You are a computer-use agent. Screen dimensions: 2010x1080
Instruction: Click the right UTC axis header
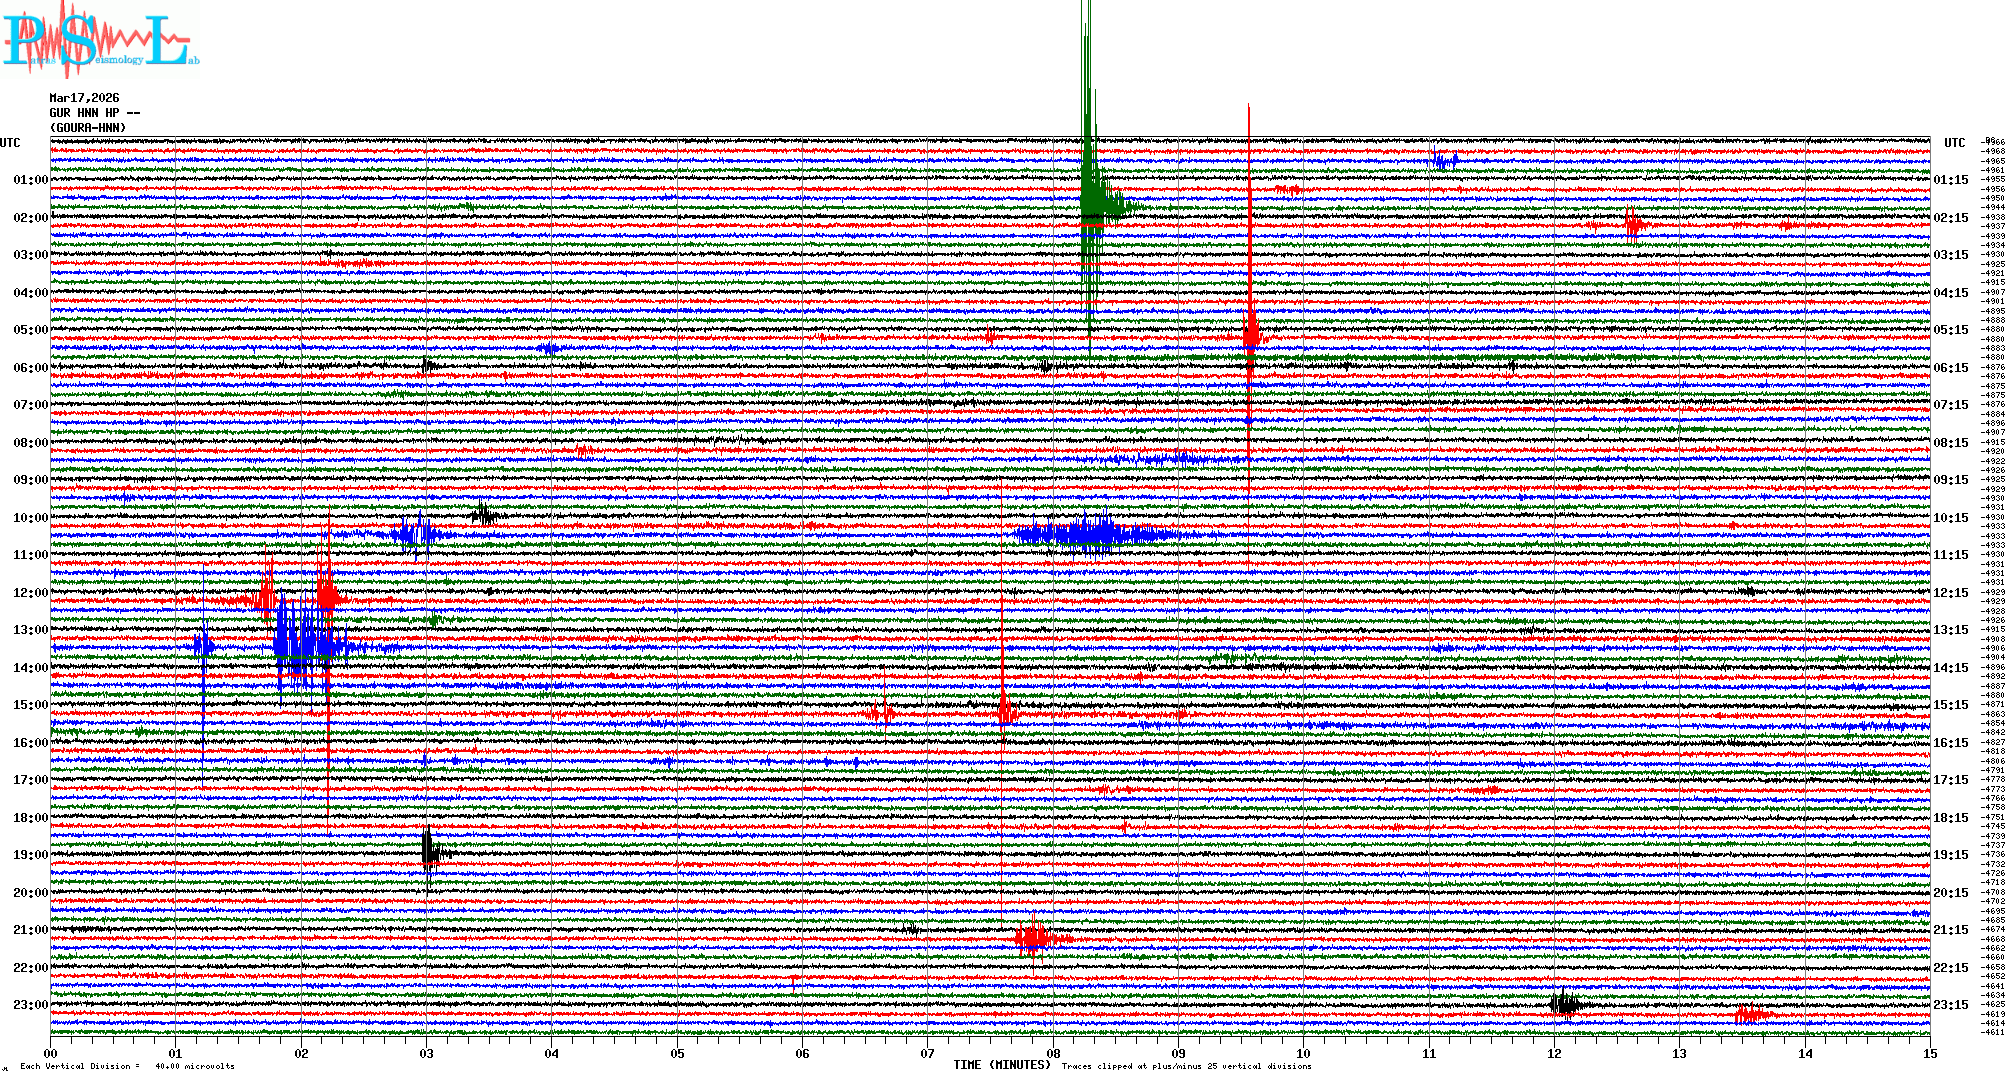(1954, 143)
